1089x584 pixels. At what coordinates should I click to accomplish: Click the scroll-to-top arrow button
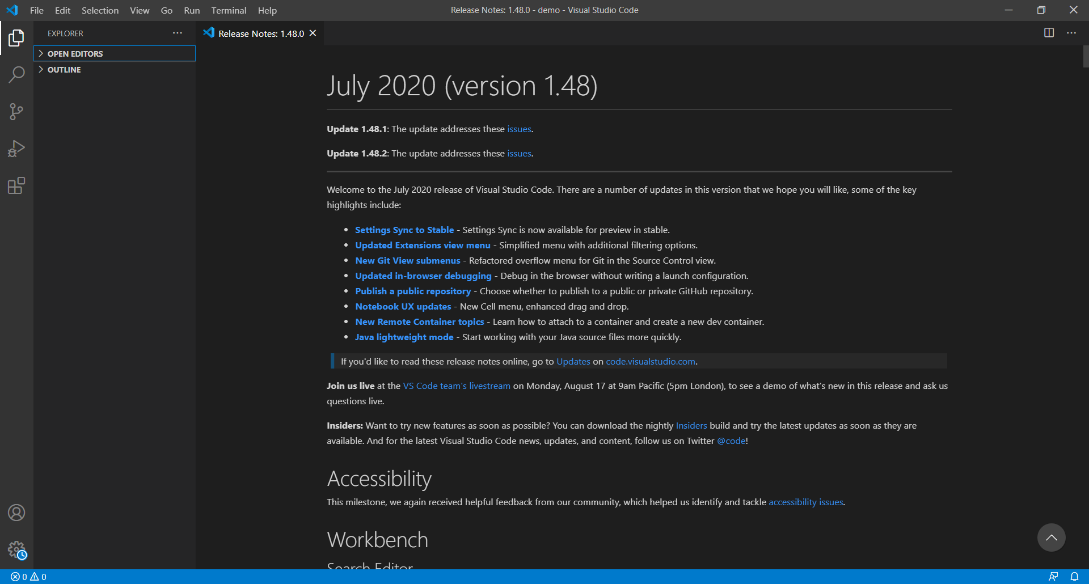pos(1051,537)
